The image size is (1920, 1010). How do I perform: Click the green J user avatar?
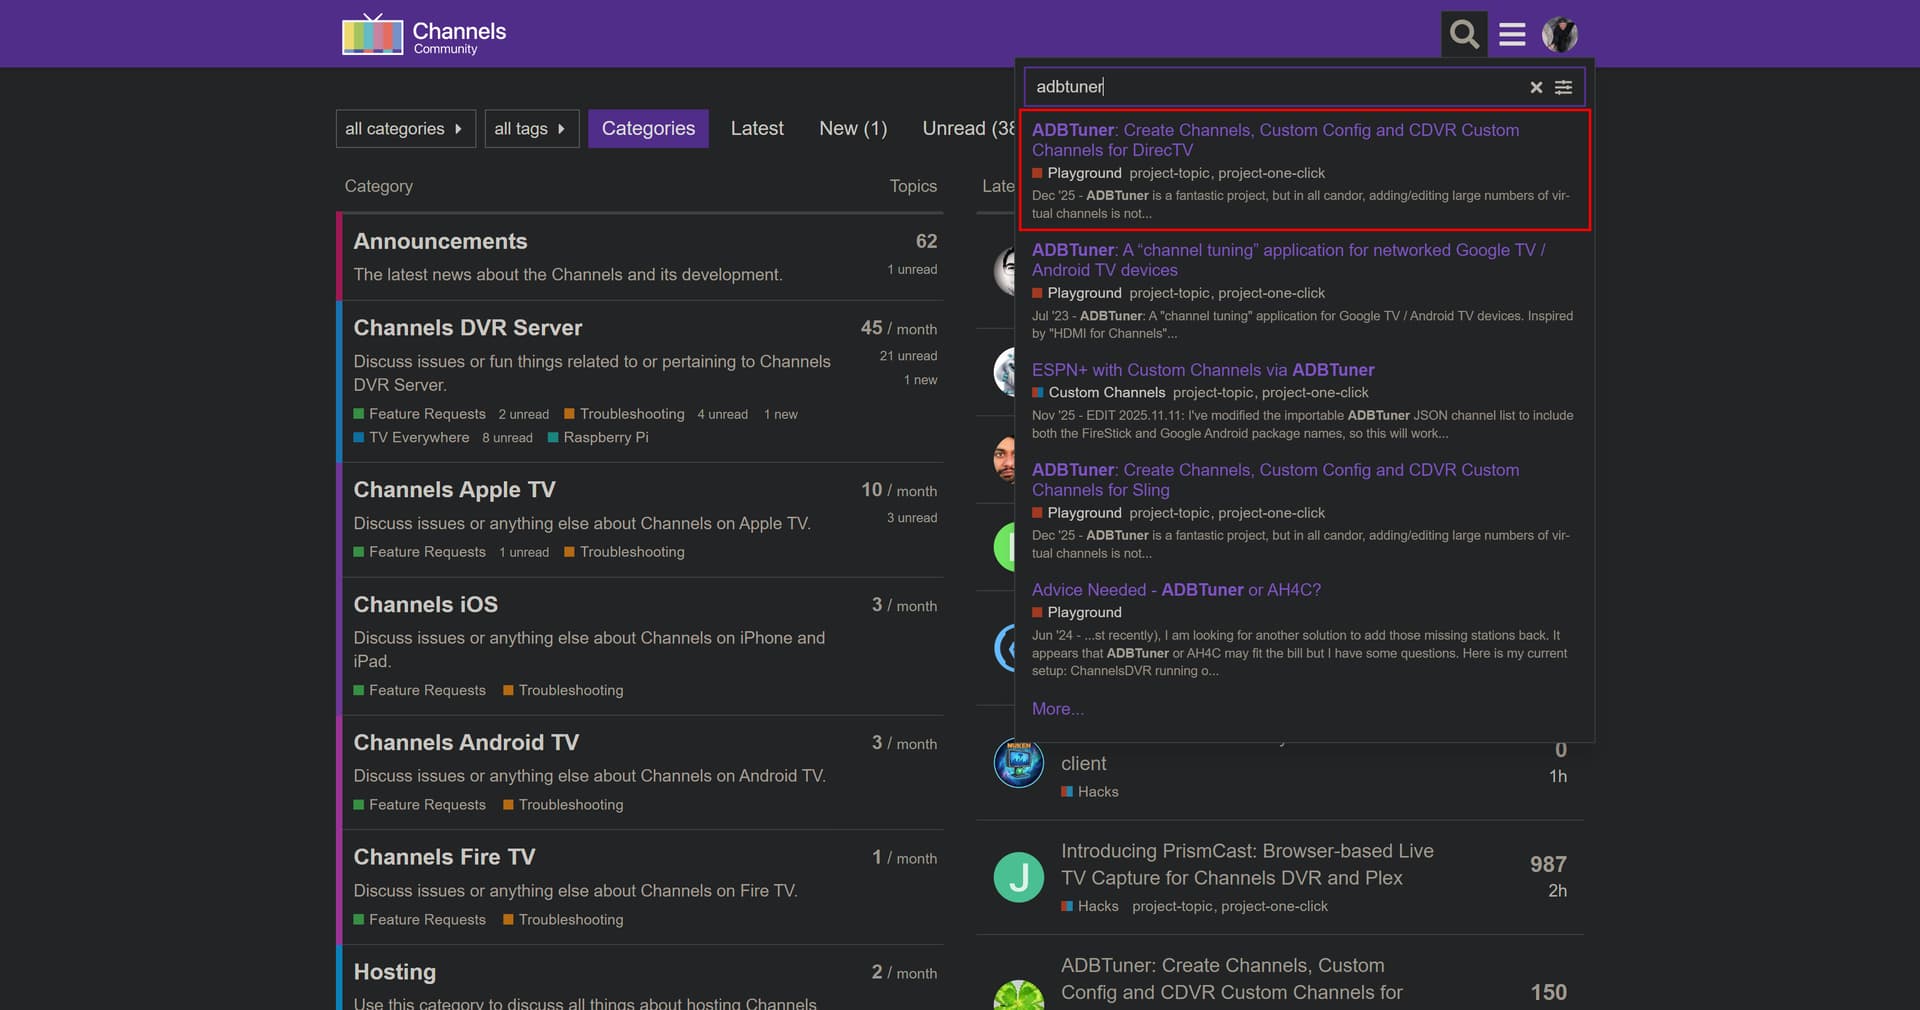(x=1018, y=877)
